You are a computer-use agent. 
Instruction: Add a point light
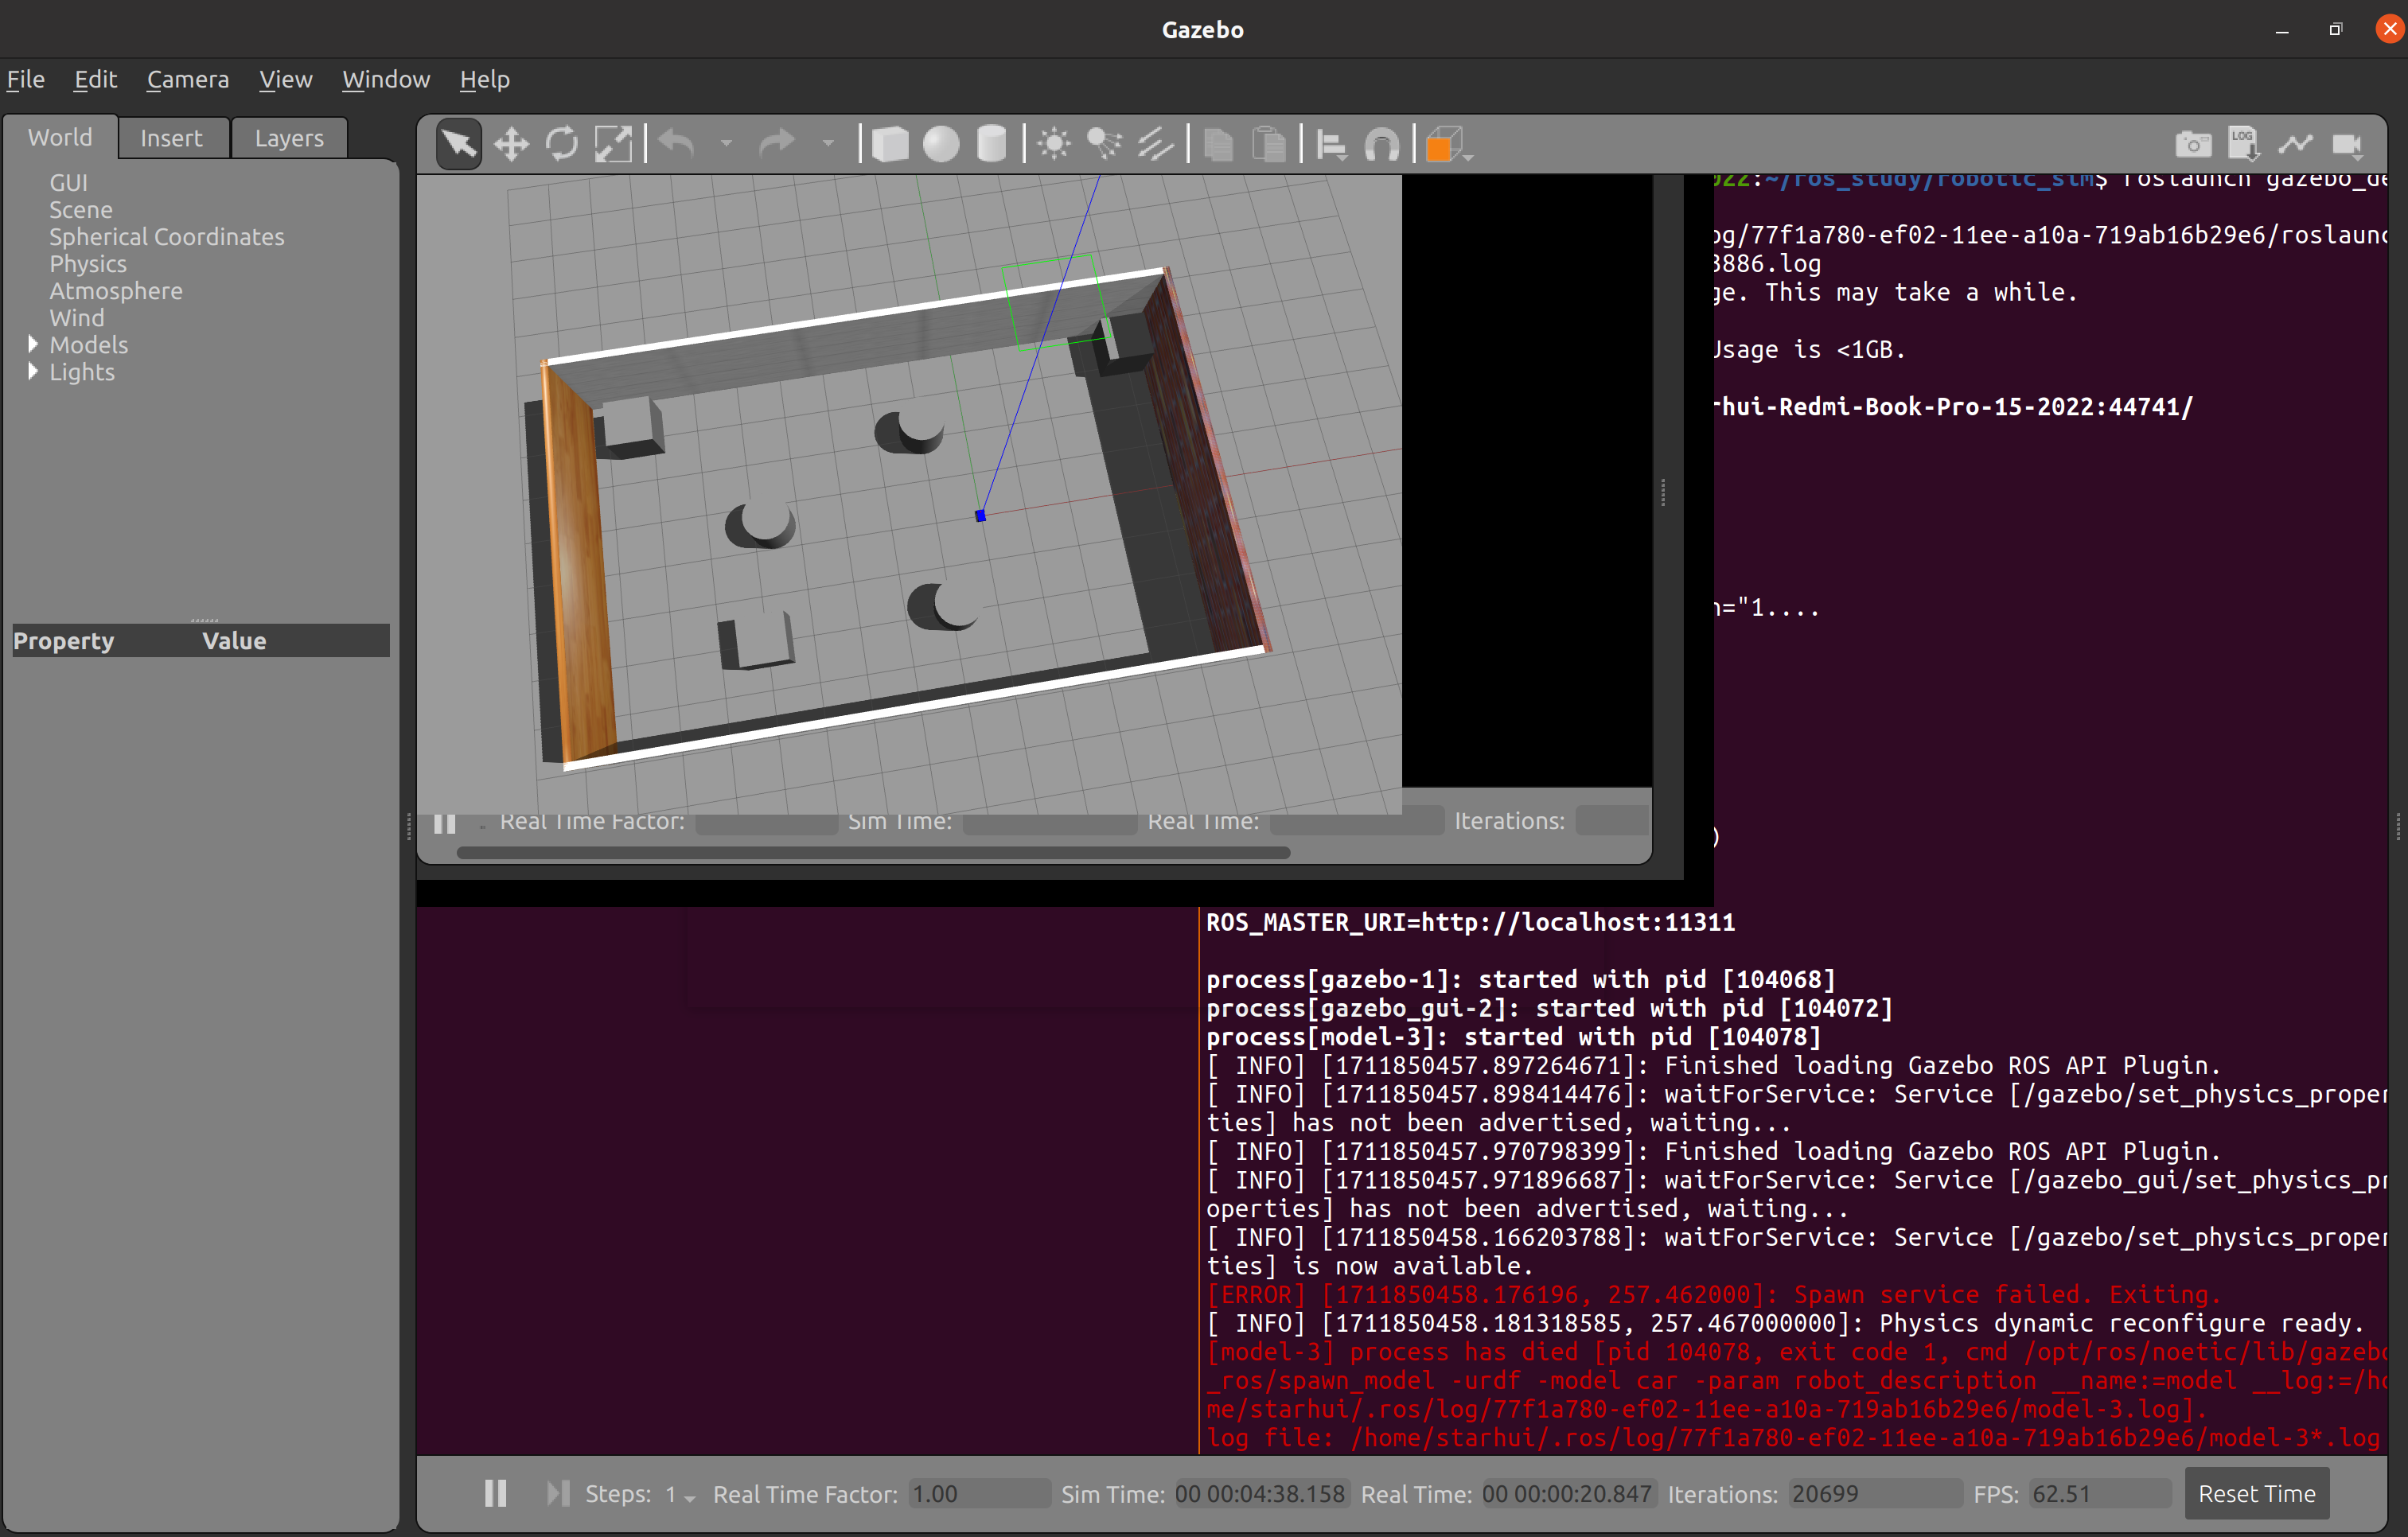1053,144
